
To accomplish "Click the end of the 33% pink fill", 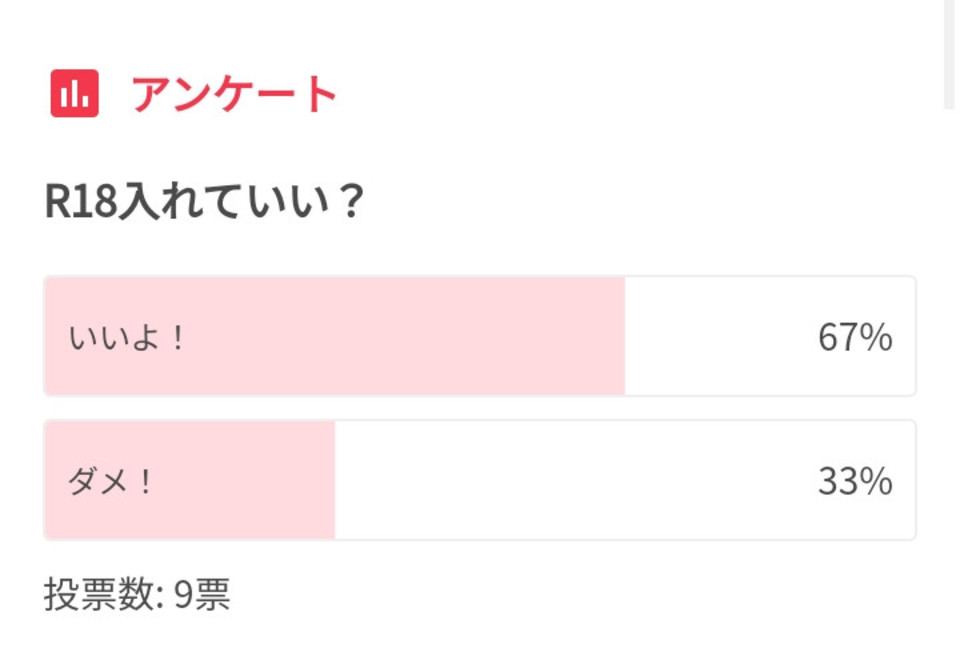I will 332,480.
